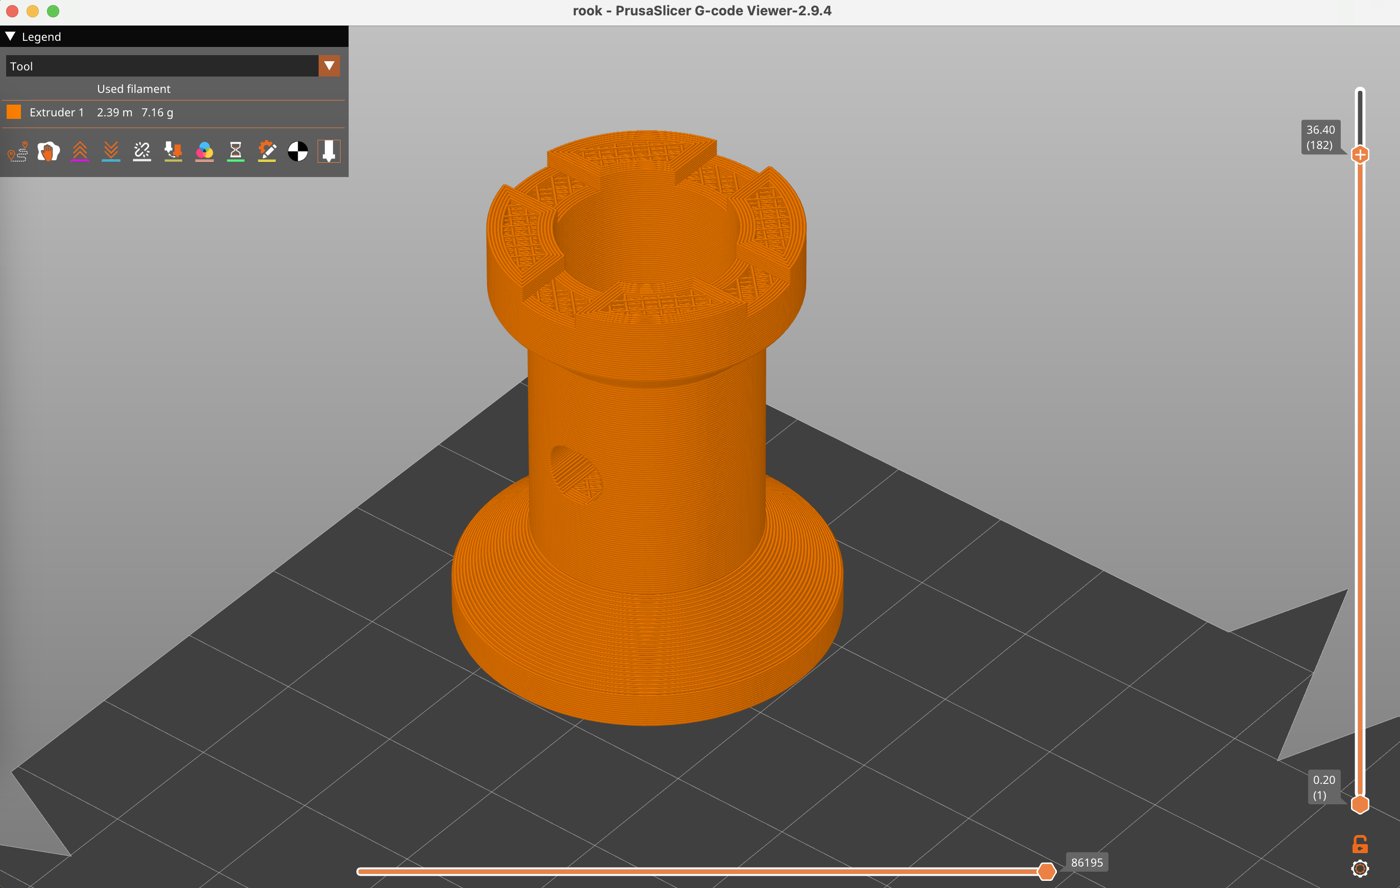The height and width of the screenshot is (888, 1400).
Task: Toggle deretractions visibility icon
Action: pos(111,151)
